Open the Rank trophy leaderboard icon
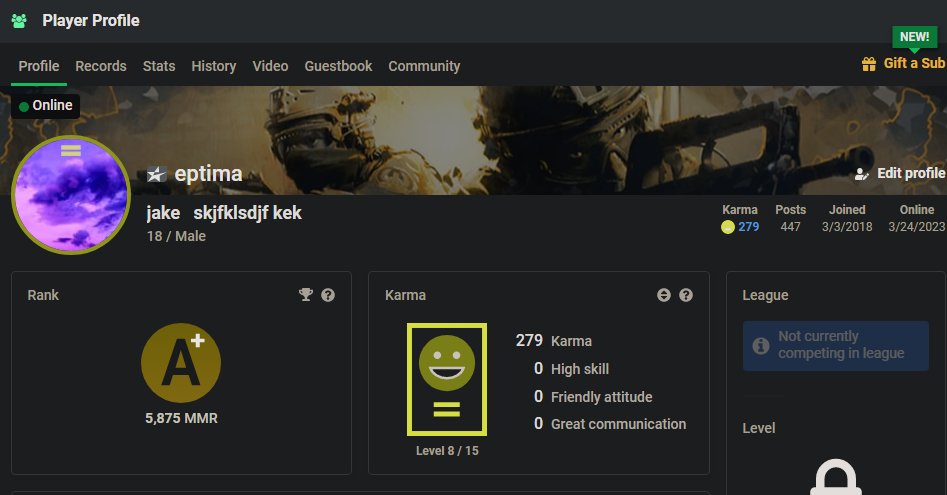Viewport: 947px width, 495px height. click(x=306, y=295)
